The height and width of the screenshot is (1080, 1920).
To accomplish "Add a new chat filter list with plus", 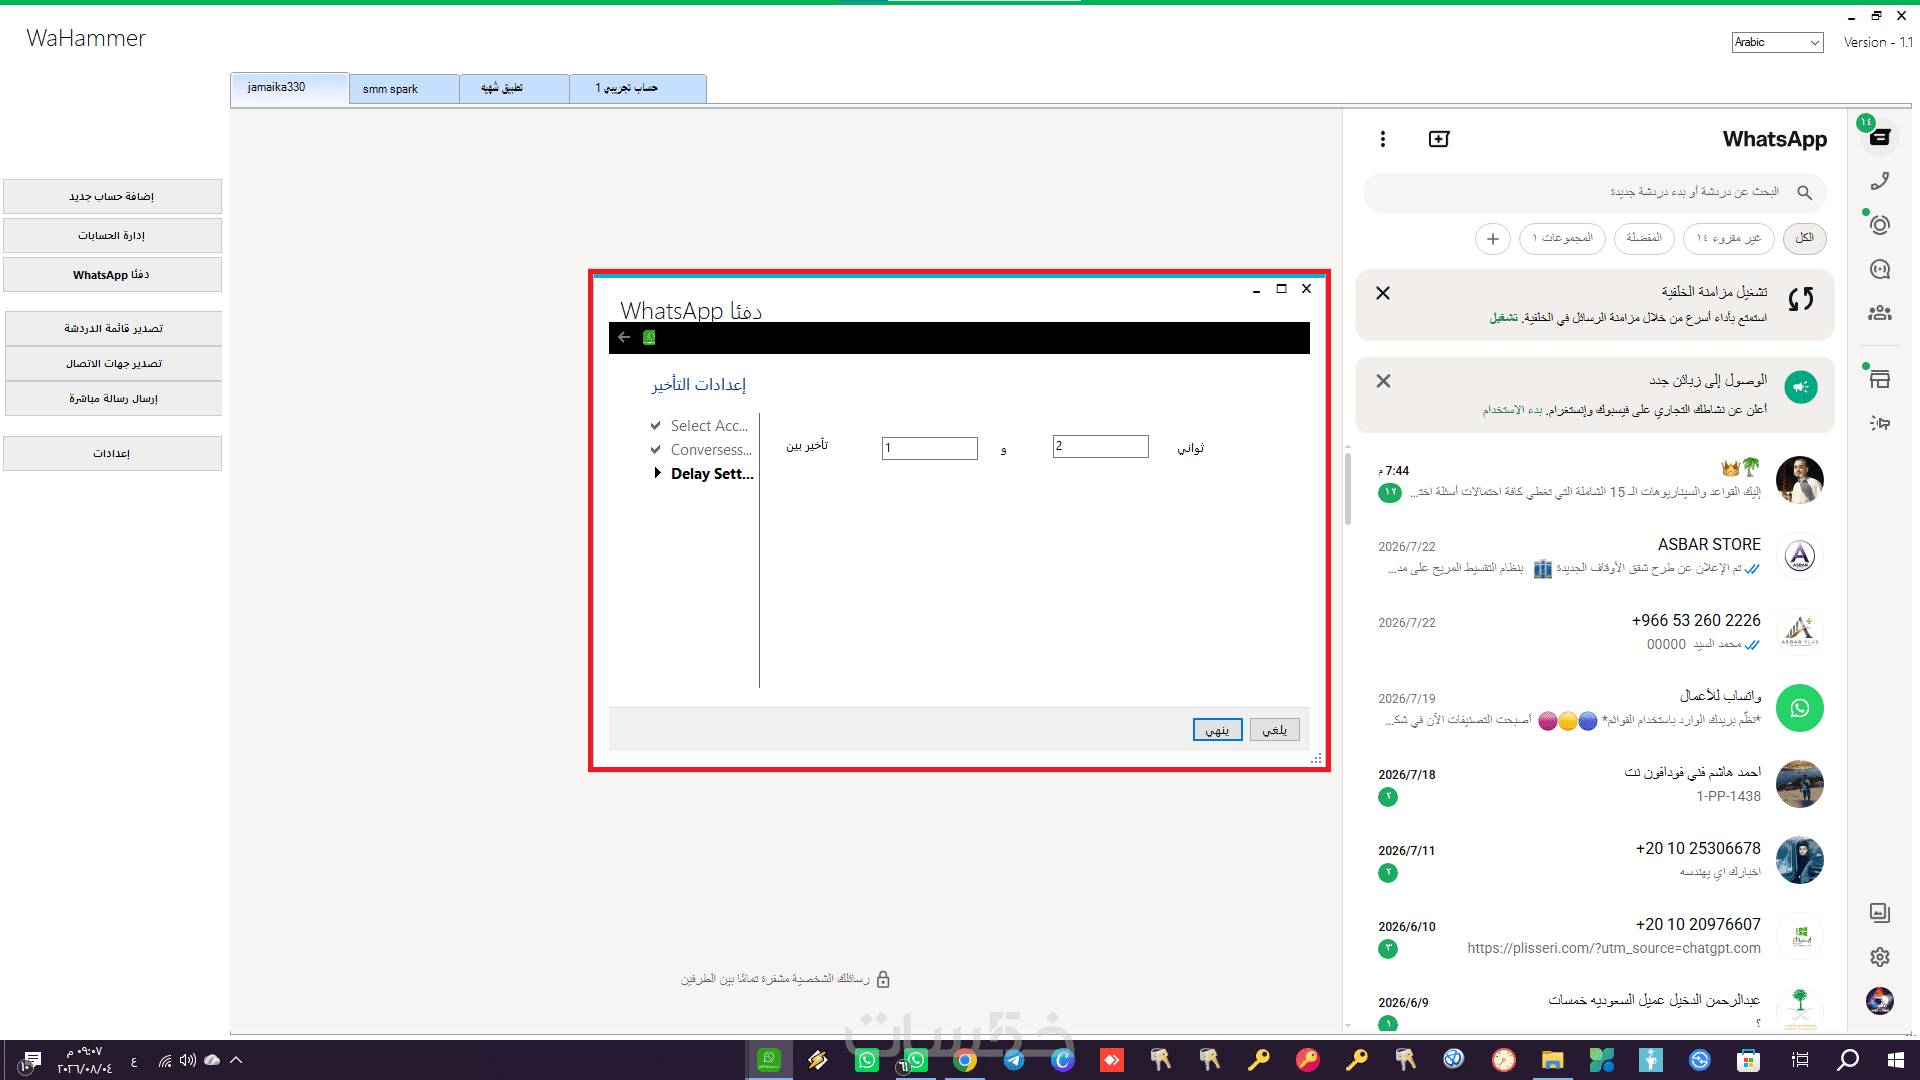I will pos(1493,239).
